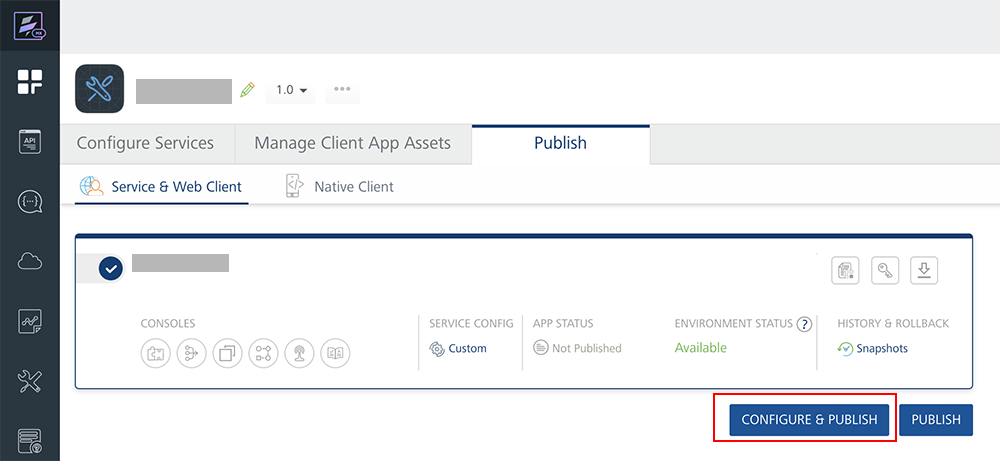Open the clipboard report icon in card
This screenshot has height=461, width=1000.
(x=846, y=270)
